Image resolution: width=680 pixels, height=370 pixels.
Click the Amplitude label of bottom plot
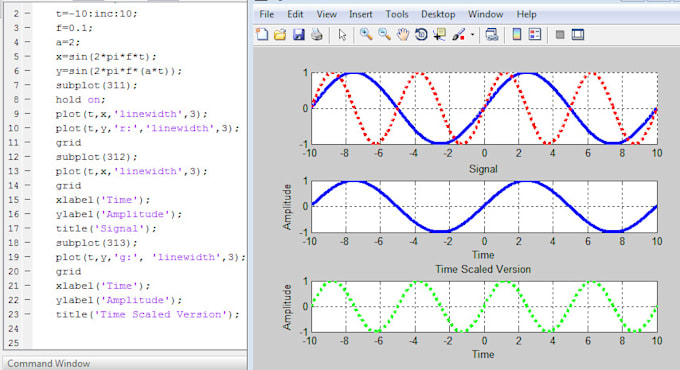coord(287,307)
